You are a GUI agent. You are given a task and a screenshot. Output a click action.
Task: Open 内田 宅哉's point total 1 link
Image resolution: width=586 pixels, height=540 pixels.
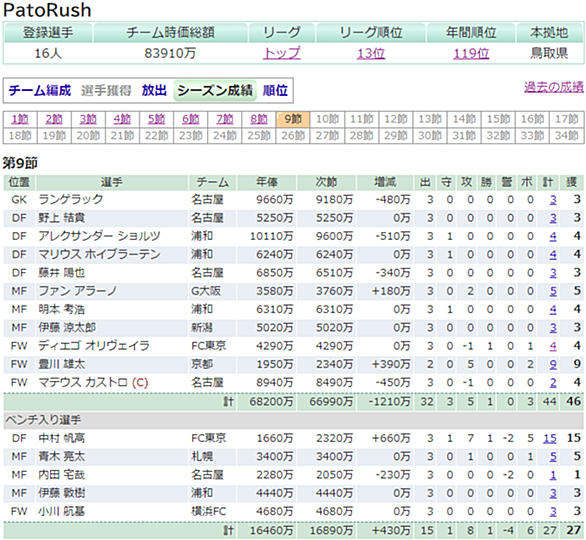tap(553, 475)
